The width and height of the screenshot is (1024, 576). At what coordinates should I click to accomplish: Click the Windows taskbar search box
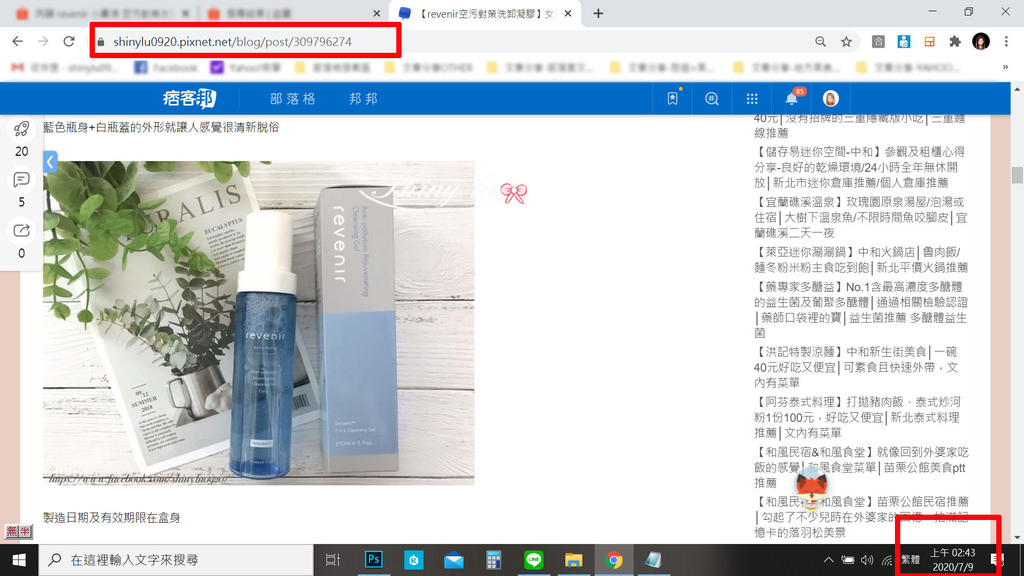pyautogui.click(x=176, y=560)
